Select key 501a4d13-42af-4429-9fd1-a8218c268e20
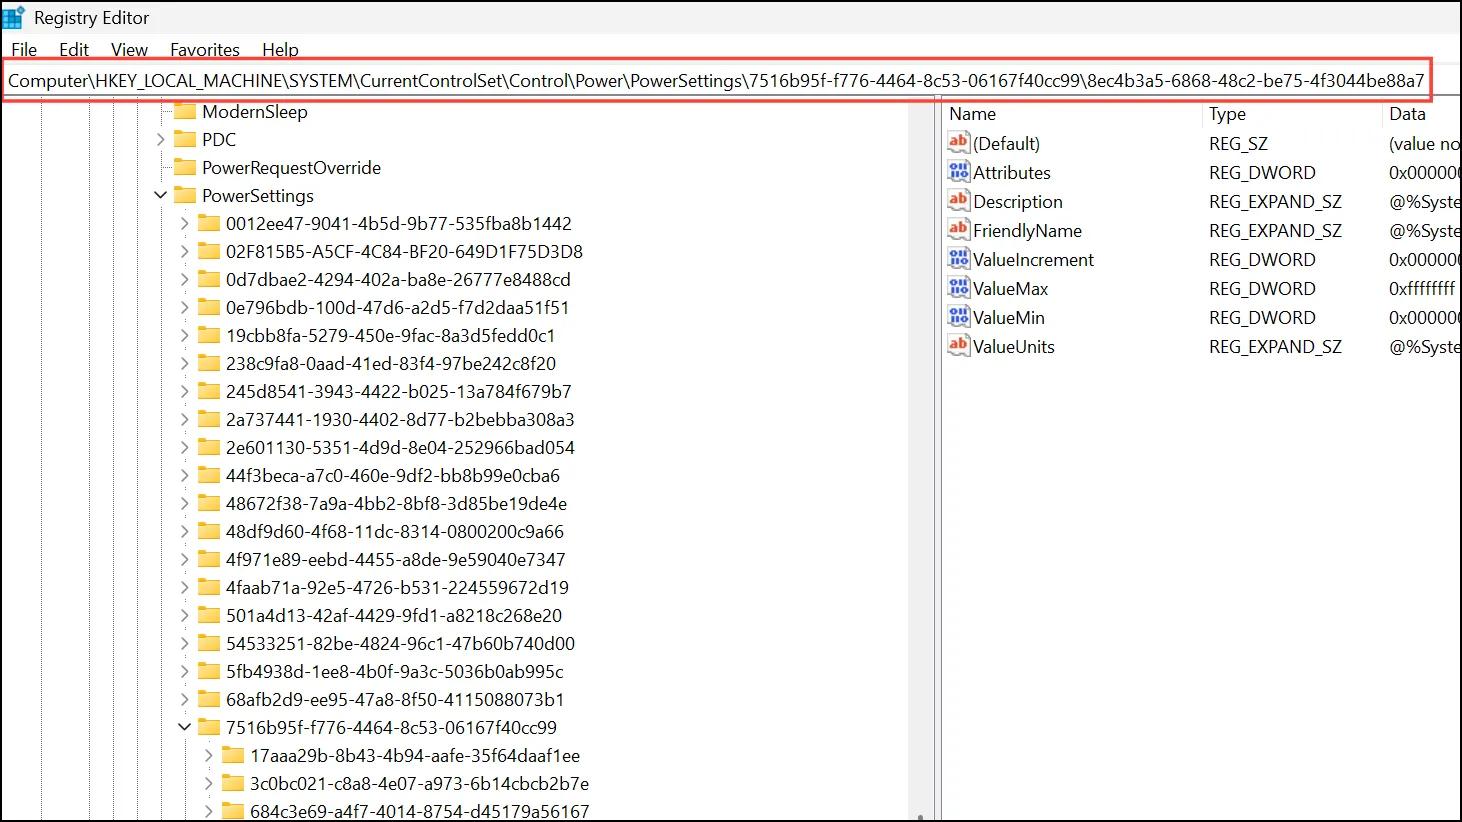This screenshot has height=822, width=1462. click(x=394, y=615)
